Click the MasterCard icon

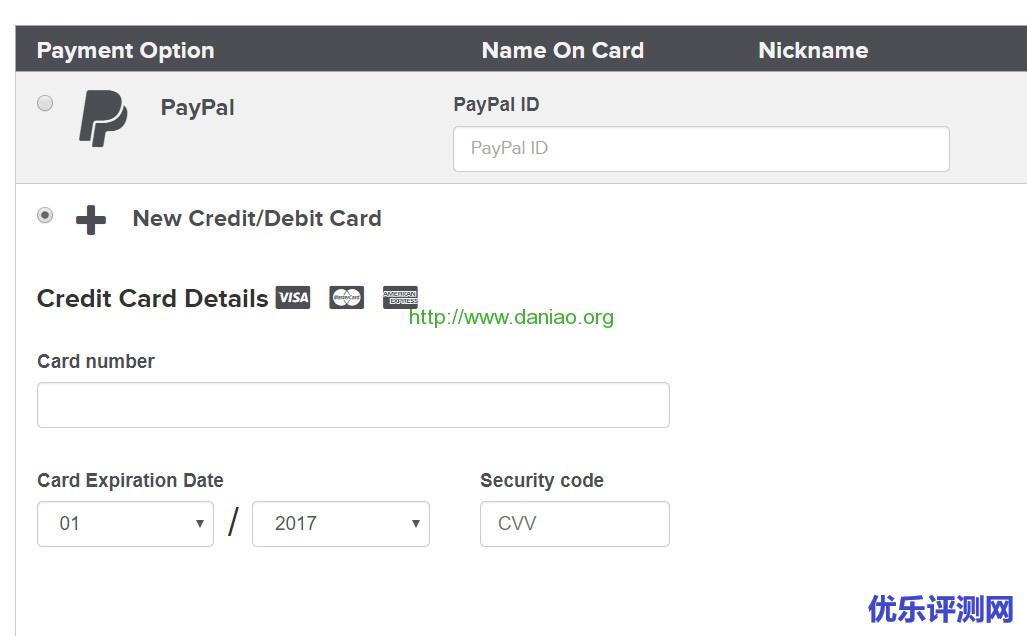(347, 298)
